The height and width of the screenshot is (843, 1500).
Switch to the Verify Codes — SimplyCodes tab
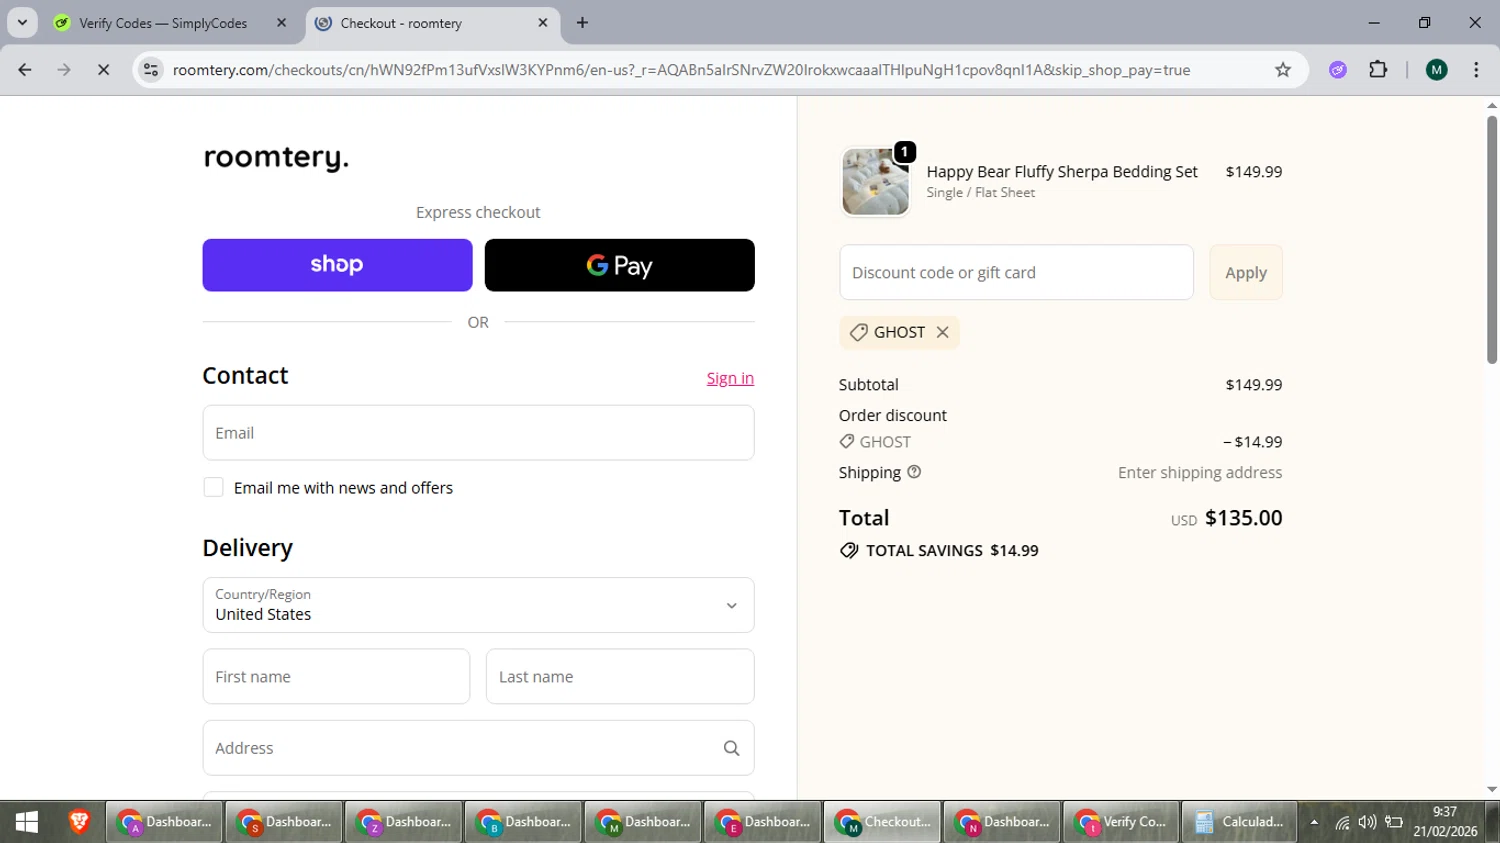click(162, 23)
